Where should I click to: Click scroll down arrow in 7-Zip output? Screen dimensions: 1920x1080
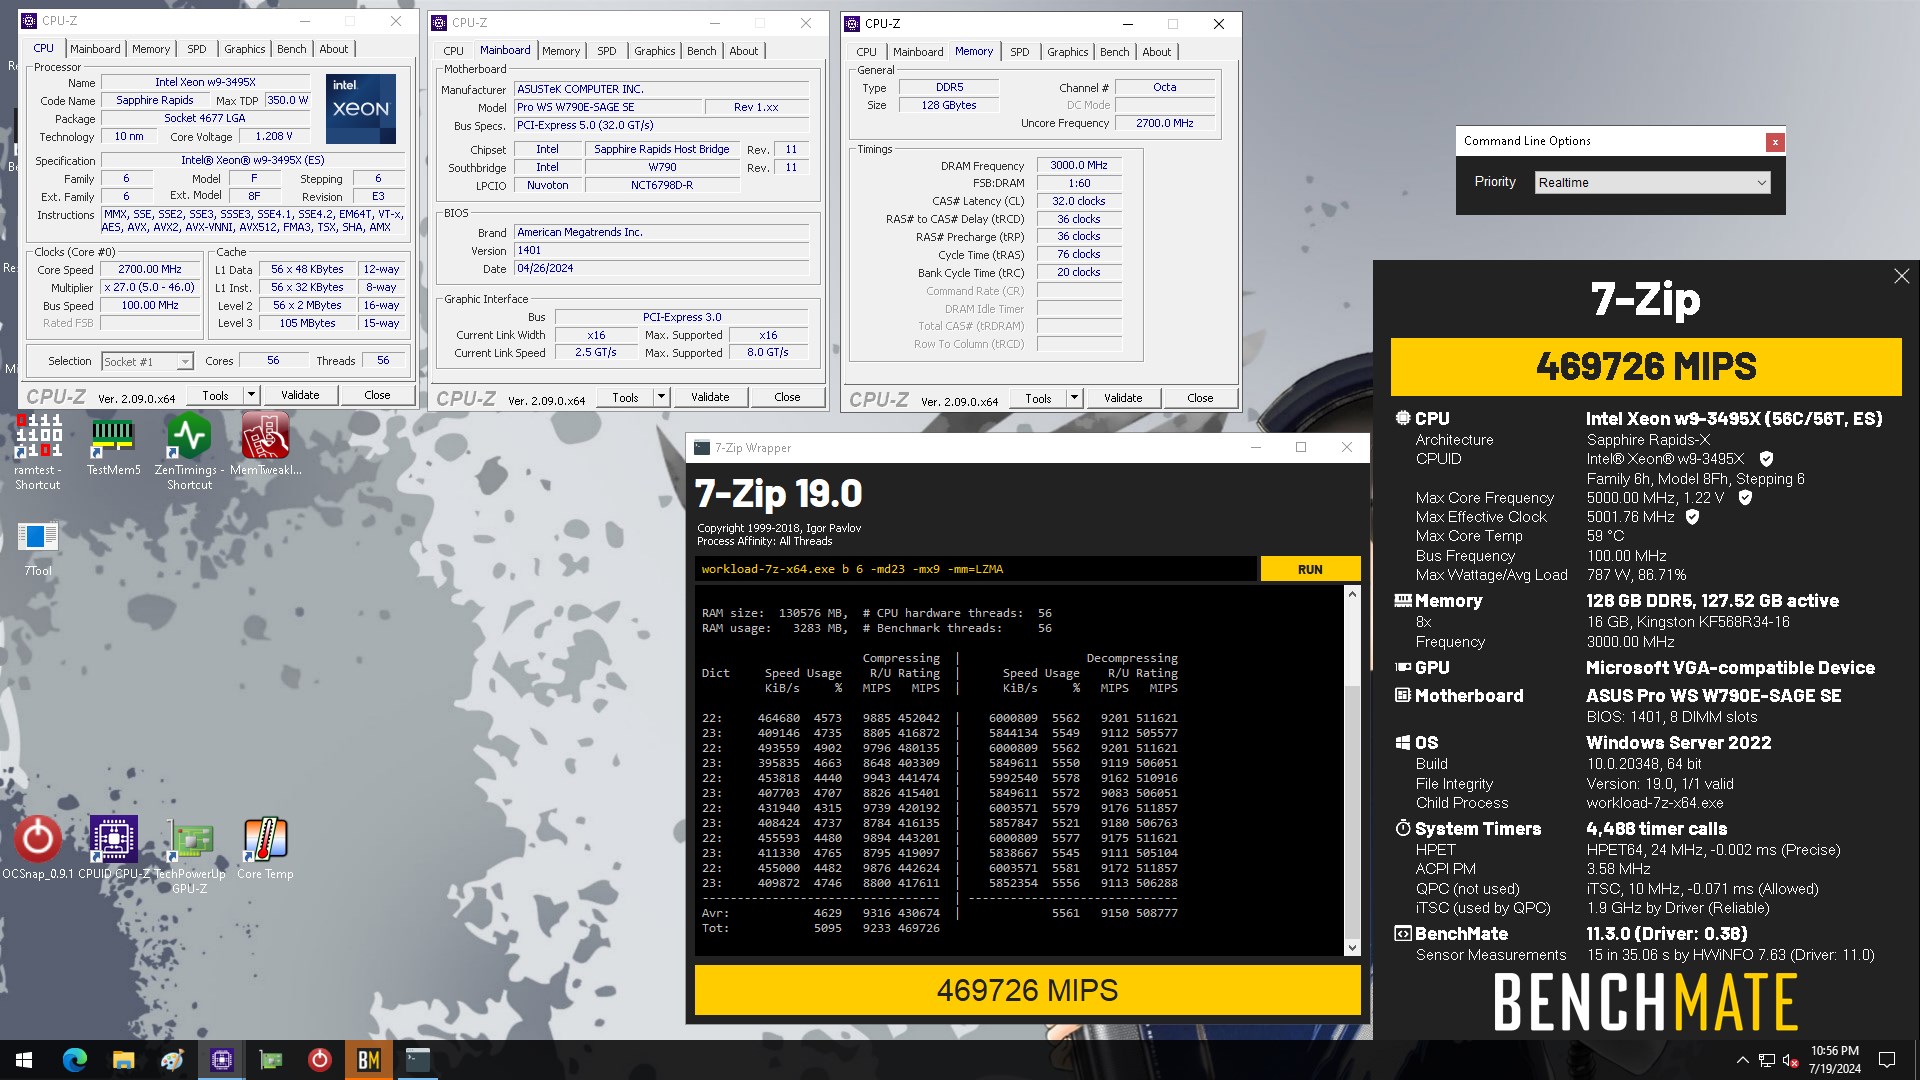tap(1352, 947)
